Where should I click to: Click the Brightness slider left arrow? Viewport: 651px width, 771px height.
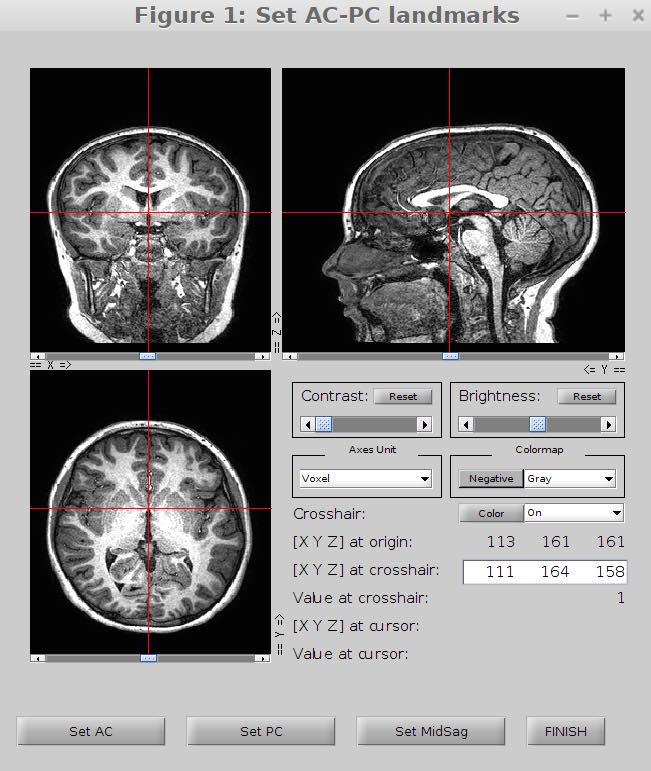465,424
